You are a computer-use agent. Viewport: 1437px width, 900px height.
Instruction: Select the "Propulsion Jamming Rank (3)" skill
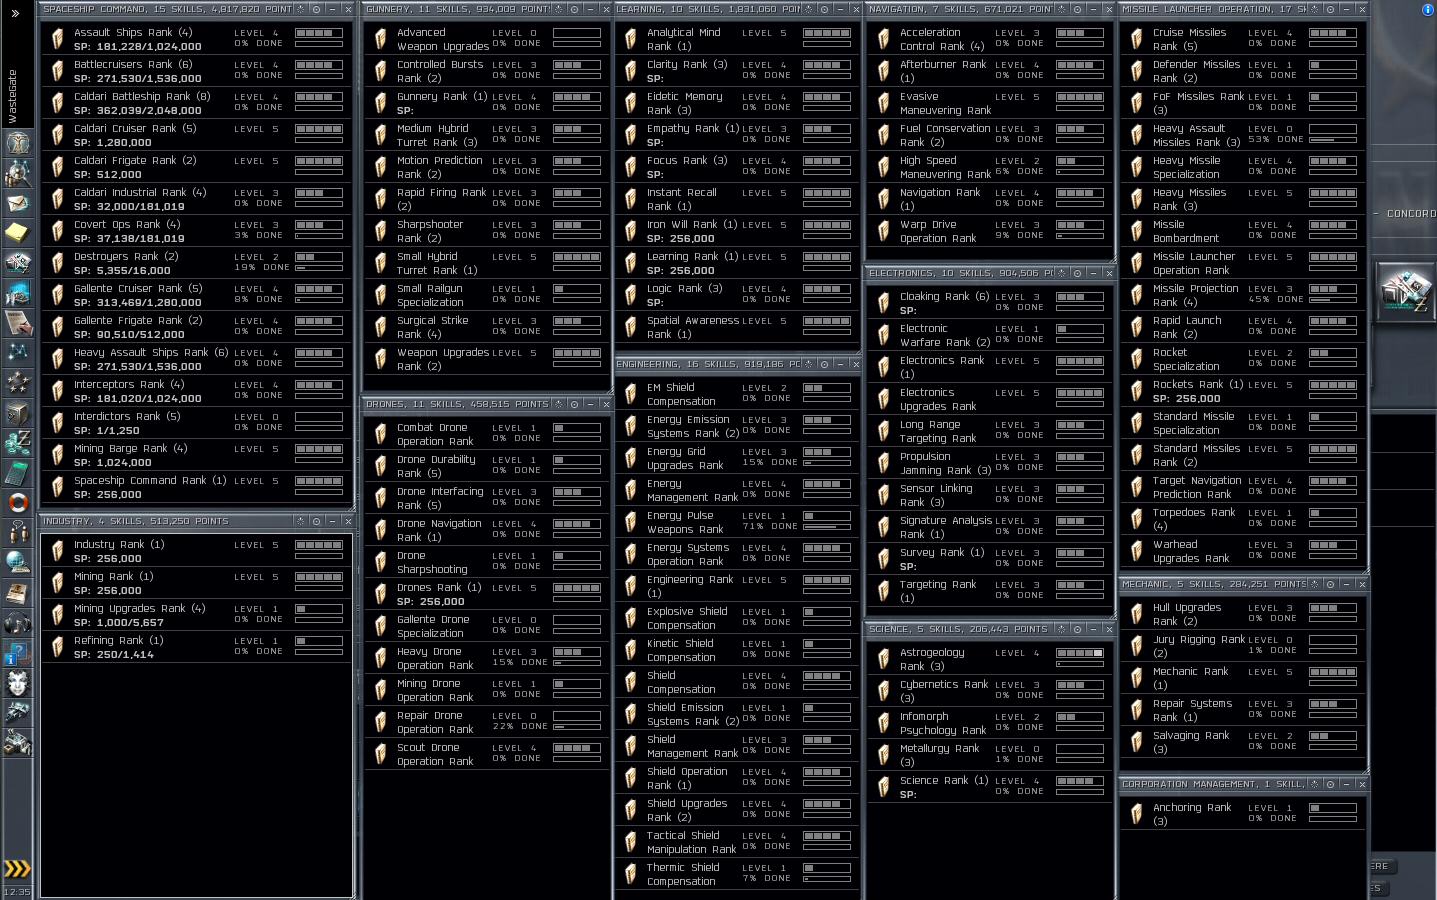[990, 463]
